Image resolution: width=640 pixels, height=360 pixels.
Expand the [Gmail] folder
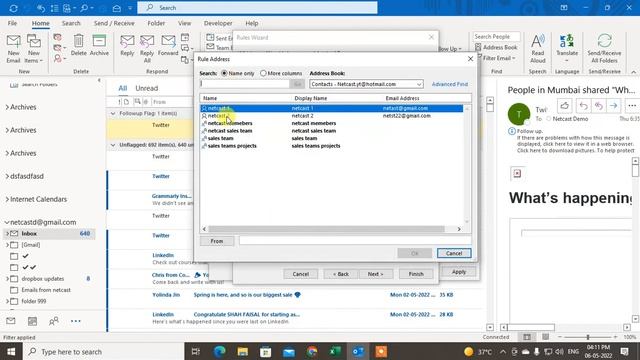click(x=7, y=245)
